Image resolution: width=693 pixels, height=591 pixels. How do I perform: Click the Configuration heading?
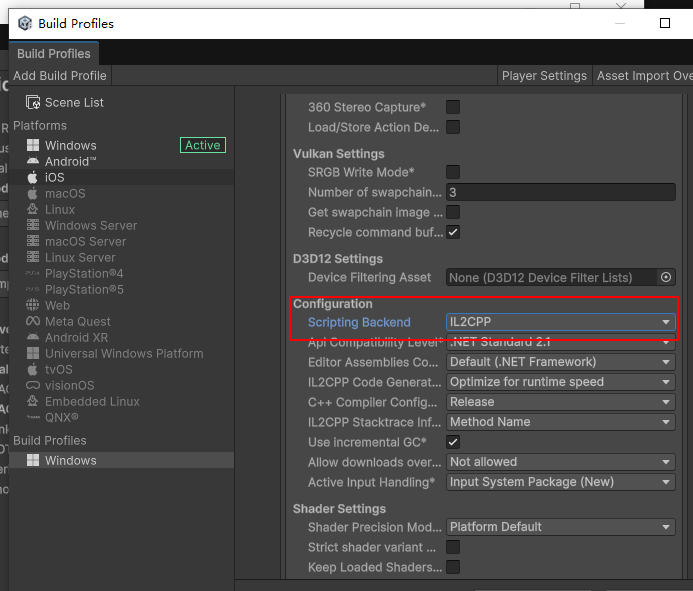point(333,304)
